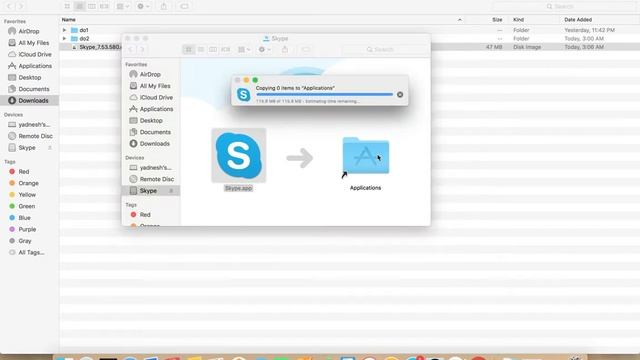Select Downloads in the back window sidebar

pyautogui.click(x=29, y=100)
